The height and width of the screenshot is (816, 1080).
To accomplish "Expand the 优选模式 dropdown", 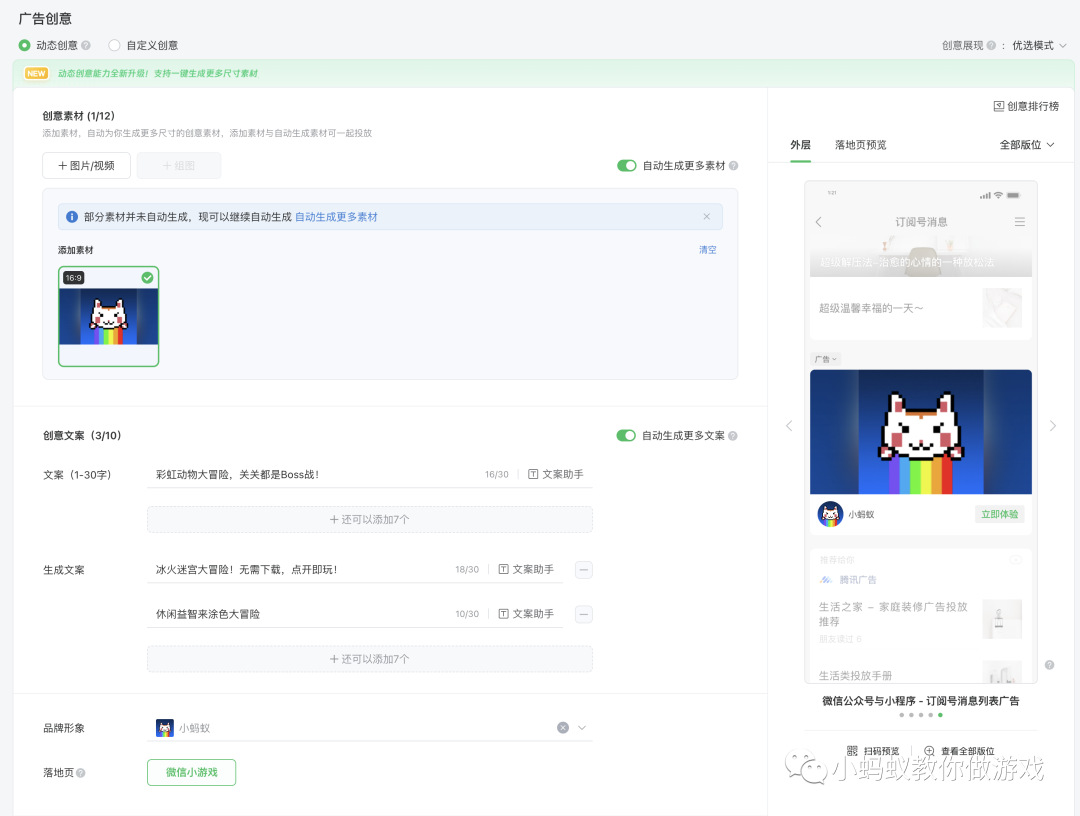I will (1039, 45).
